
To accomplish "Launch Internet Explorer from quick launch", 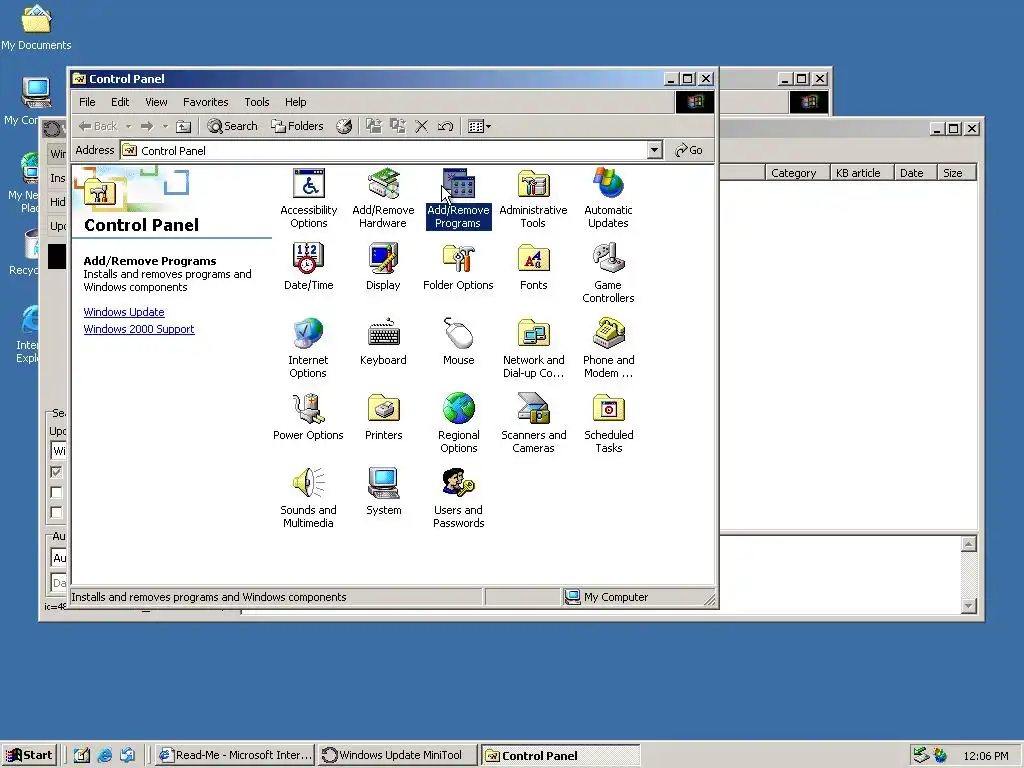I will point(104,755).
